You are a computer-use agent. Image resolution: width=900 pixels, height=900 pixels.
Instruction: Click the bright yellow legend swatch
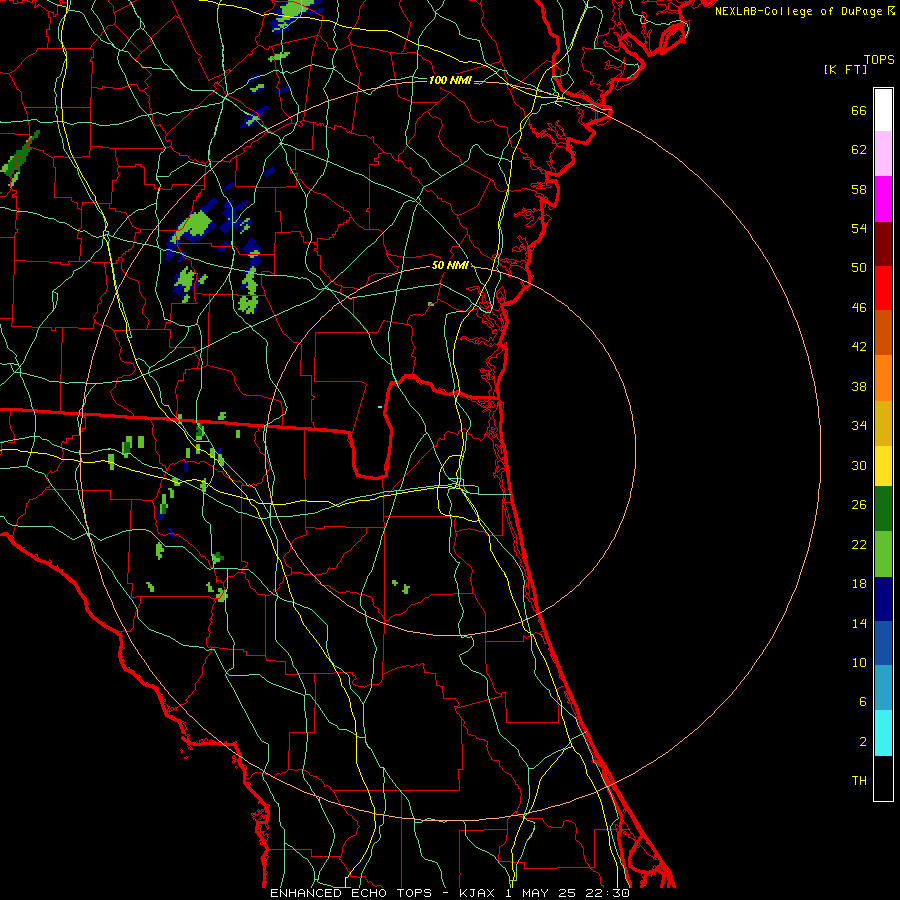[x=883, y=466]
